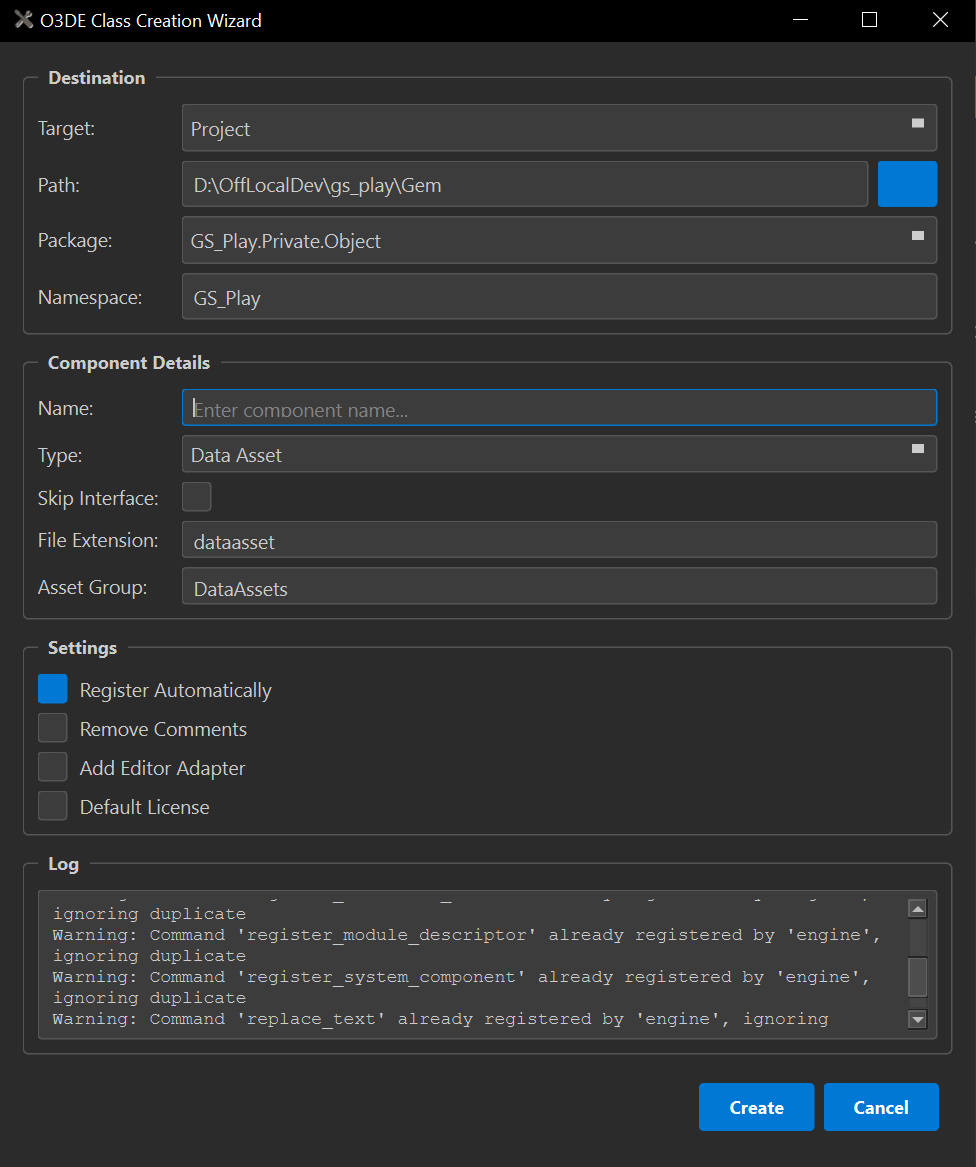Image resolution: width=976 pixels, height=1167 pixels.
Task: Enable the Remove Comments option
Action: pyautogui.click(x=52, y=727)
